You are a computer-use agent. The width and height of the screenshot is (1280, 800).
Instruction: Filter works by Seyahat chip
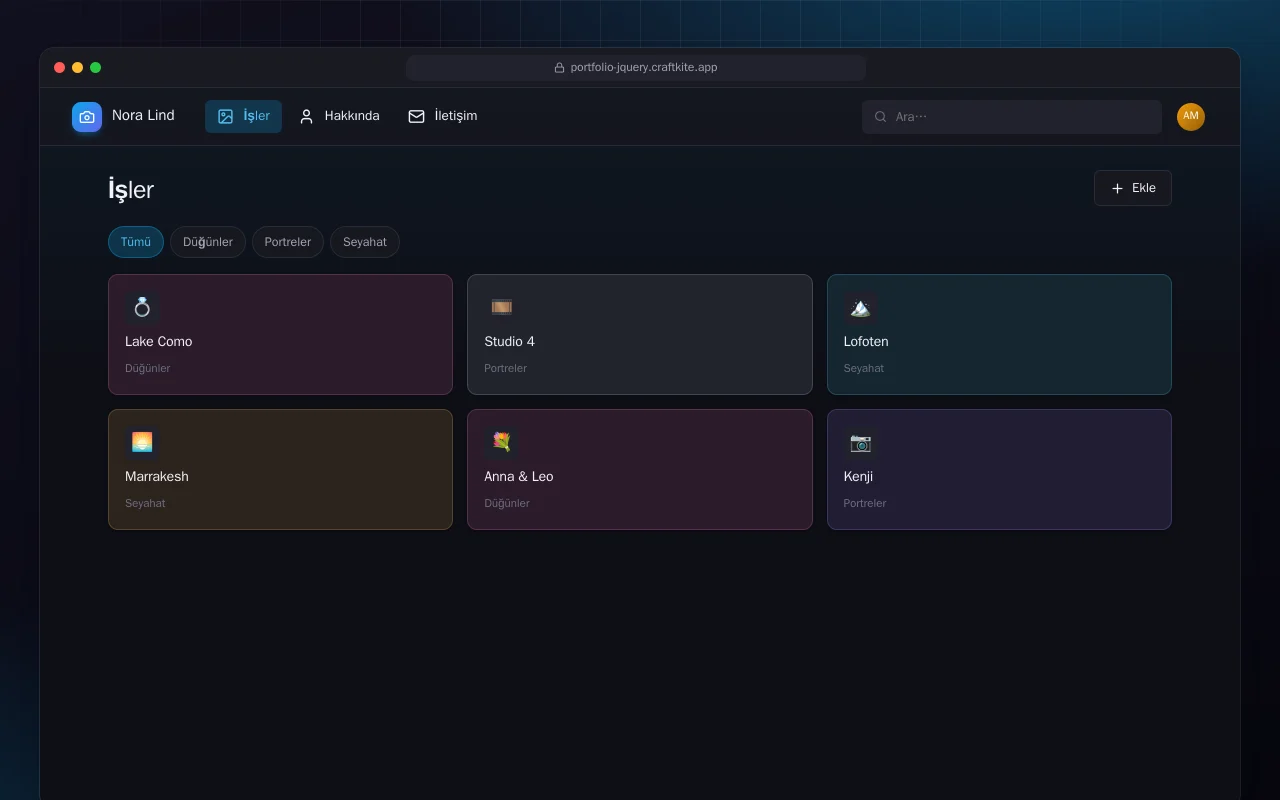[365, 242]
